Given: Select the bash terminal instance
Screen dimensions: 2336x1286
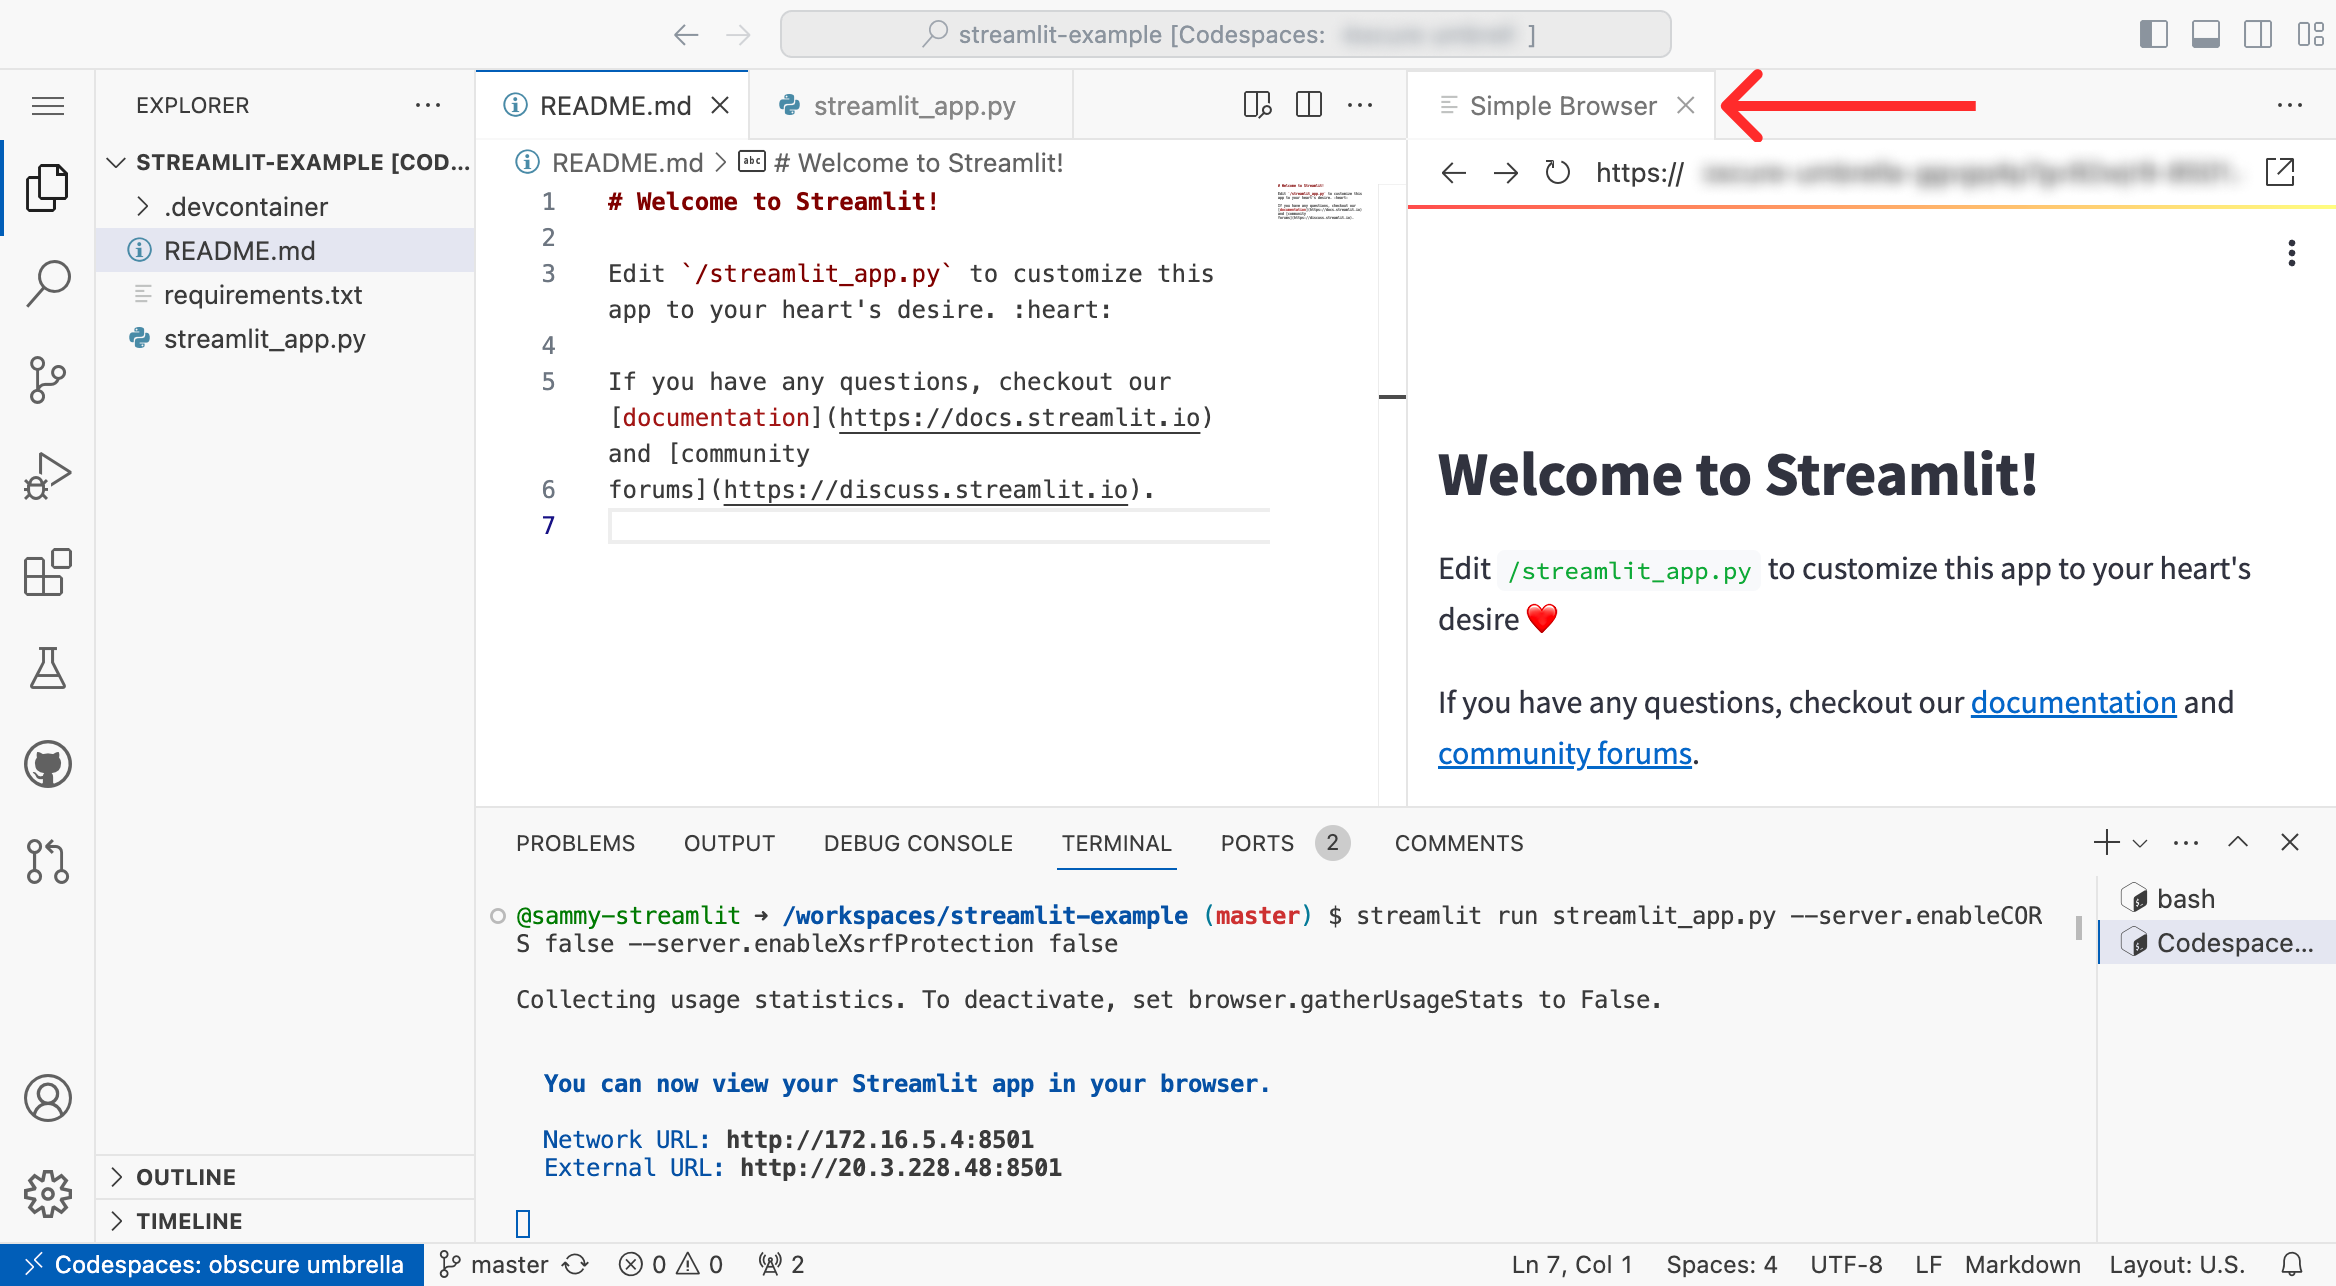Looking at the screenshot, I should click(x=2217, y=899).
